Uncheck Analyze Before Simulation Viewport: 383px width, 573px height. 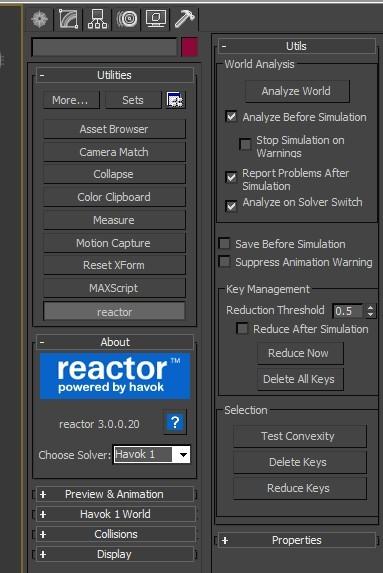click(231, 117)
